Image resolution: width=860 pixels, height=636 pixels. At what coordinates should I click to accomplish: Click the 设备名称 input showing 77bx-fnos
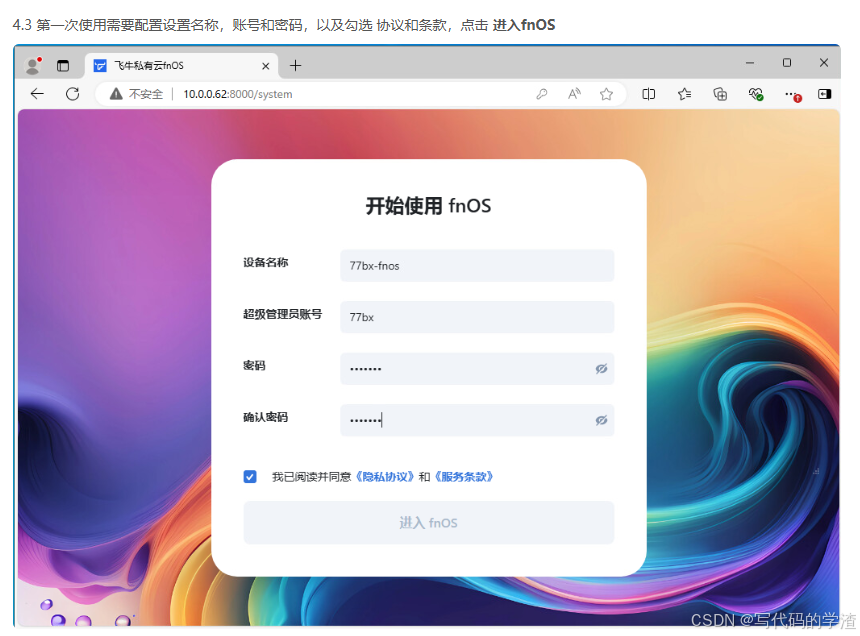(477, 265)
